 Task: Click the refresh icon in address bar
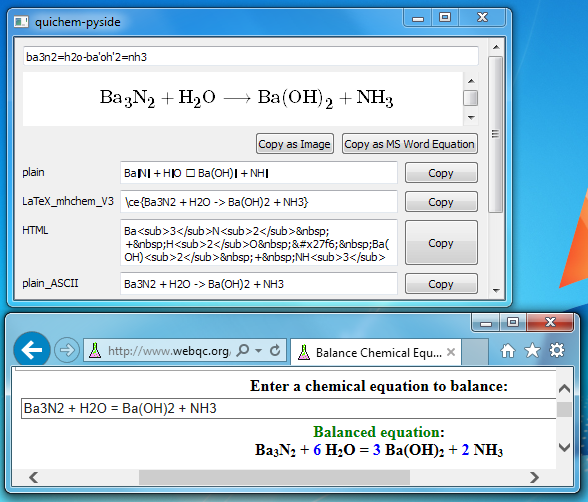(275, 351)
